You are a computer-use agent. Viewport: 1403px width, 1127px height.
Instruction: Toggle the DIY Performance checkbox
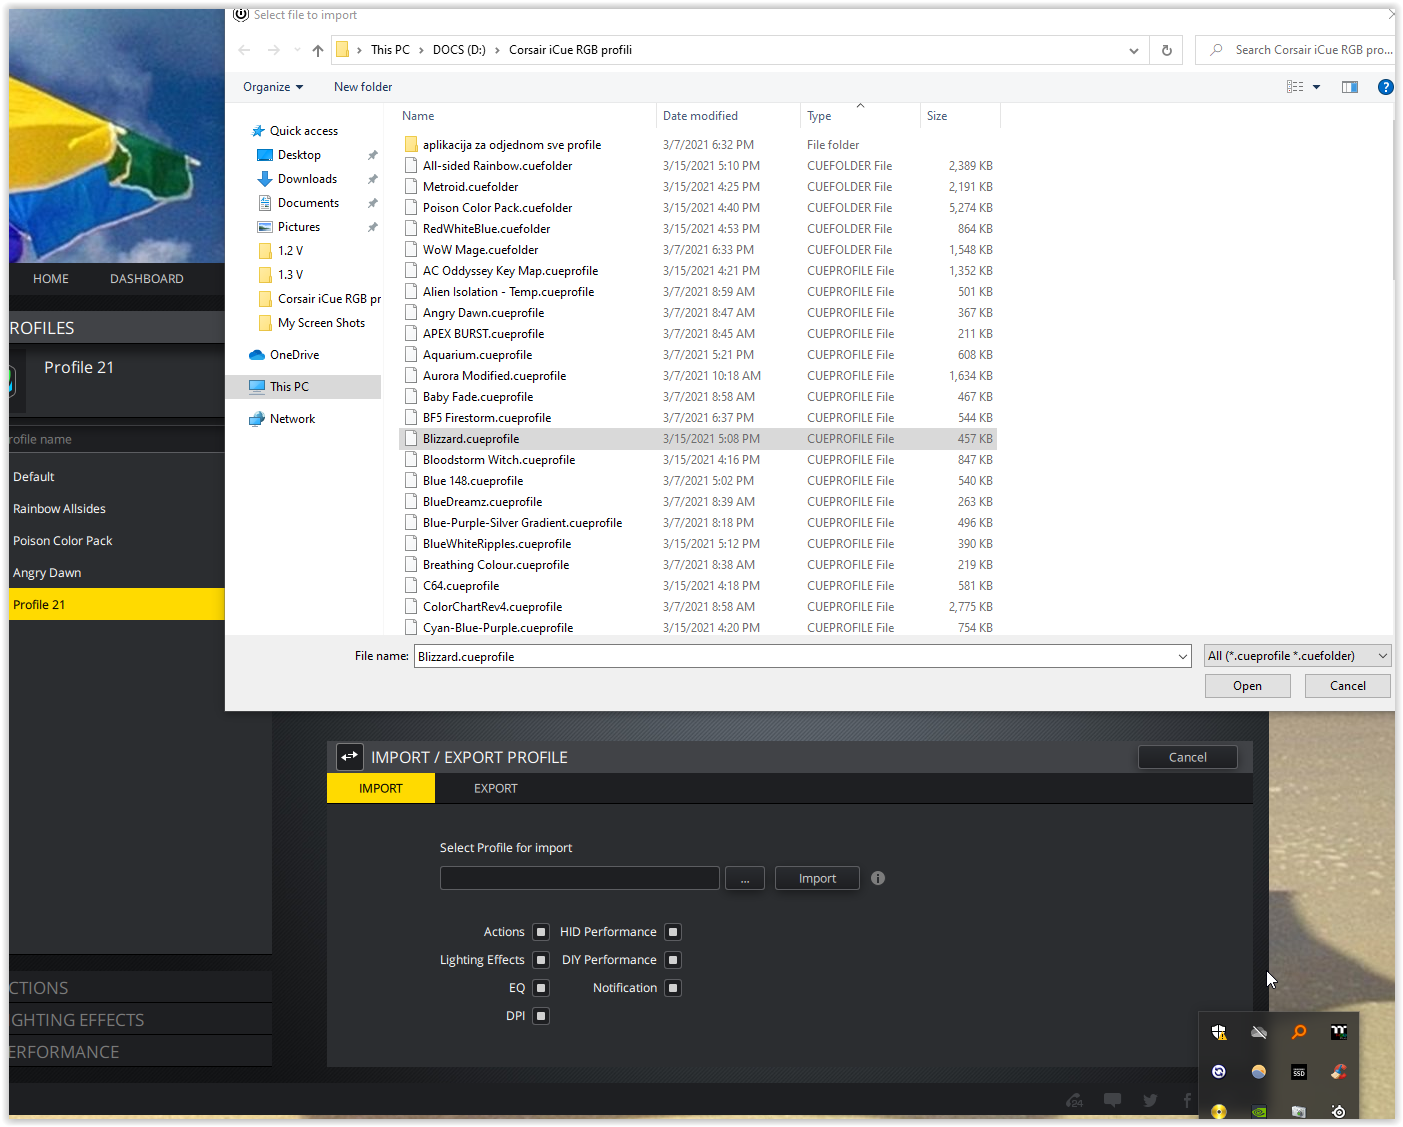pyautogui.click(x=673, y=960)
